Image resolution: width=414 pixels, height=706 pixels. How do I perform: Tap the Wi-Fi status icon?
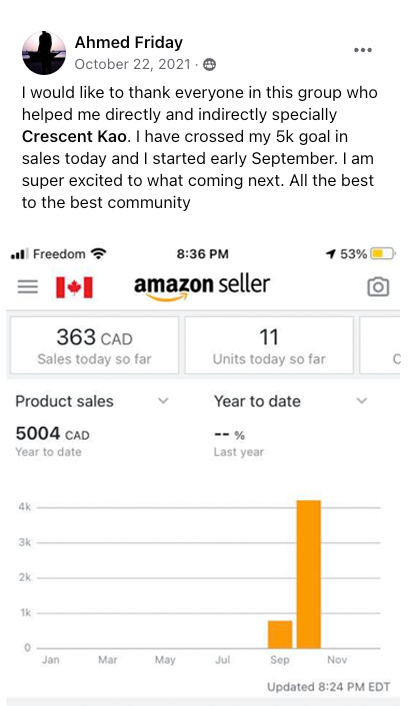[98, 254]
